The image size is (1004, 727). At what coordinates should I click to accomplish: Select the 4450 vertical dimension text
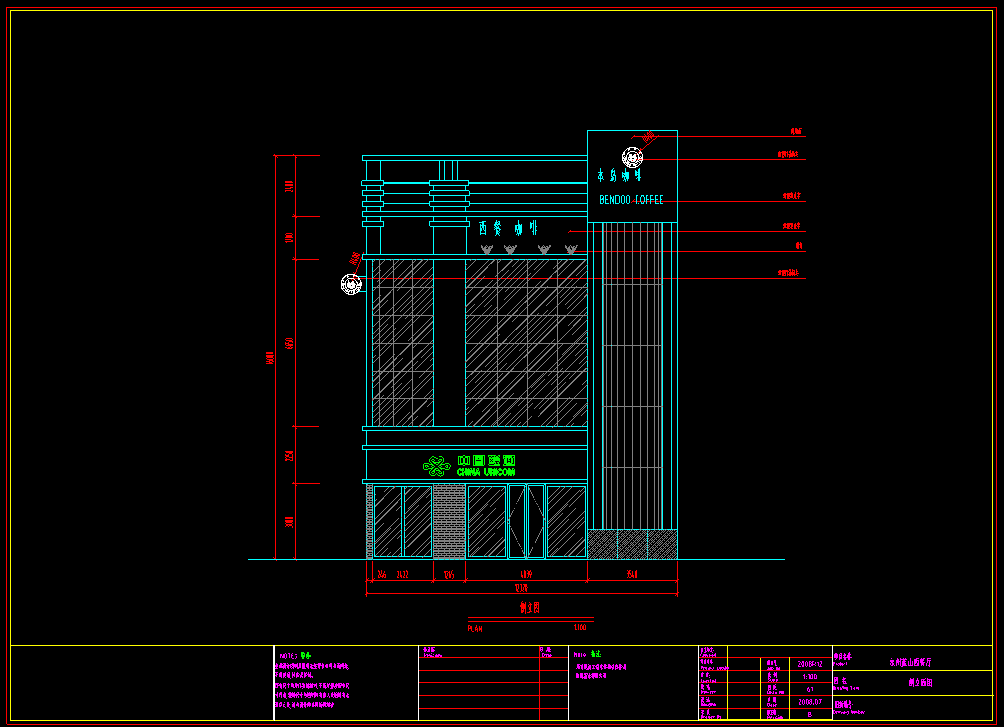pos(290,343)
